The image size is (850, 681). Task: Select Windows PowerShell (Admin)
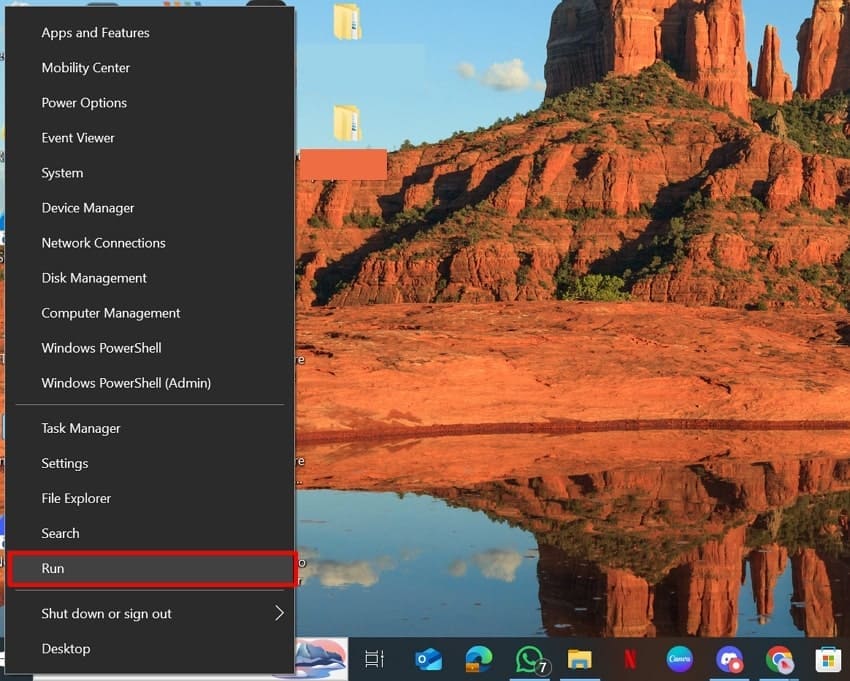point(125,383)
